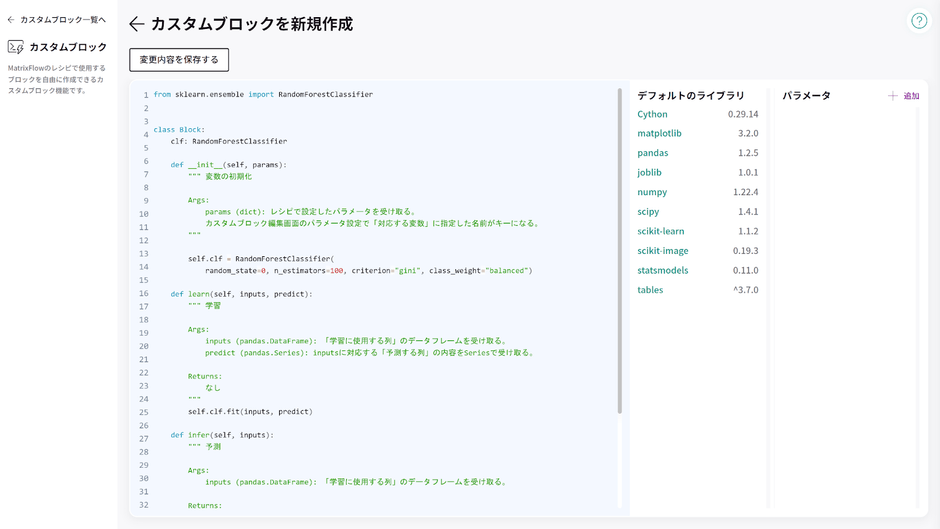Click the joblib library entry
940x529 pixels.
(x=649, y=172)
